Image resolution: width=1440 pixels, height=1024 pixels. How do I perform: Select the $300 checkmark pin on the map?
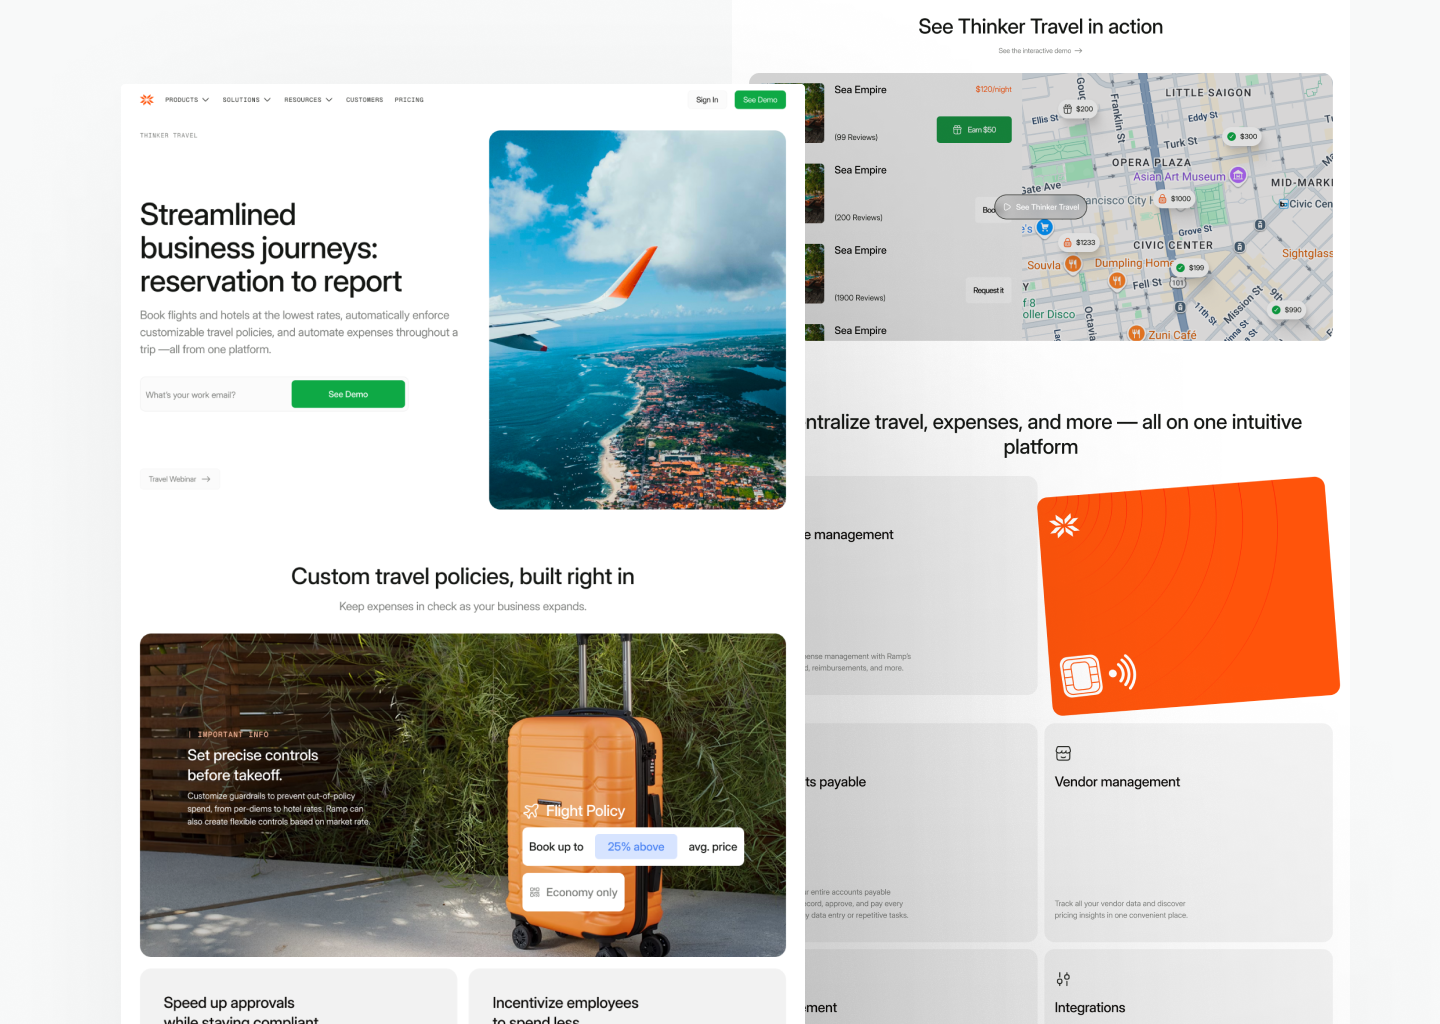click(1242, 136)
